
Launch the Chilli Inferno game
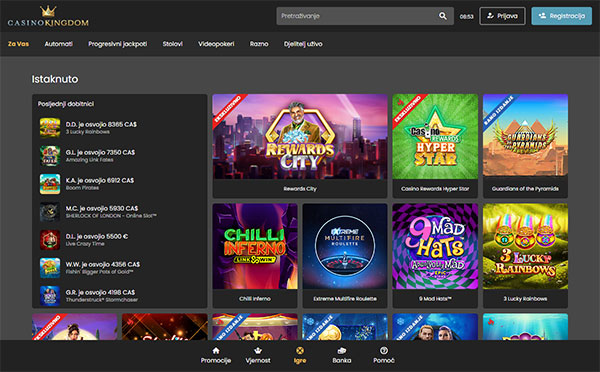tap(255, 246)
